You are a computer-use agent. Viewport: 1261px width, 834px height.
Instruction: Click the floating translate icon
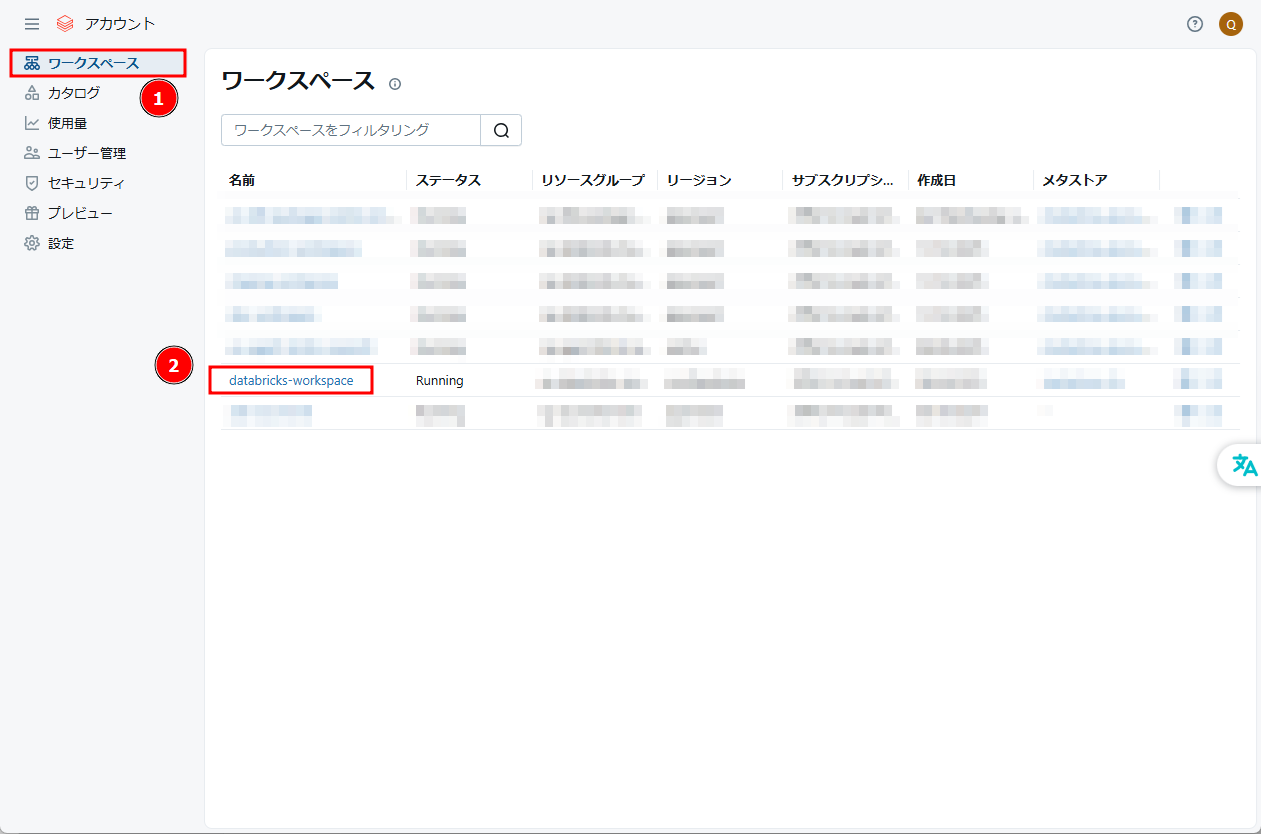1244,465
